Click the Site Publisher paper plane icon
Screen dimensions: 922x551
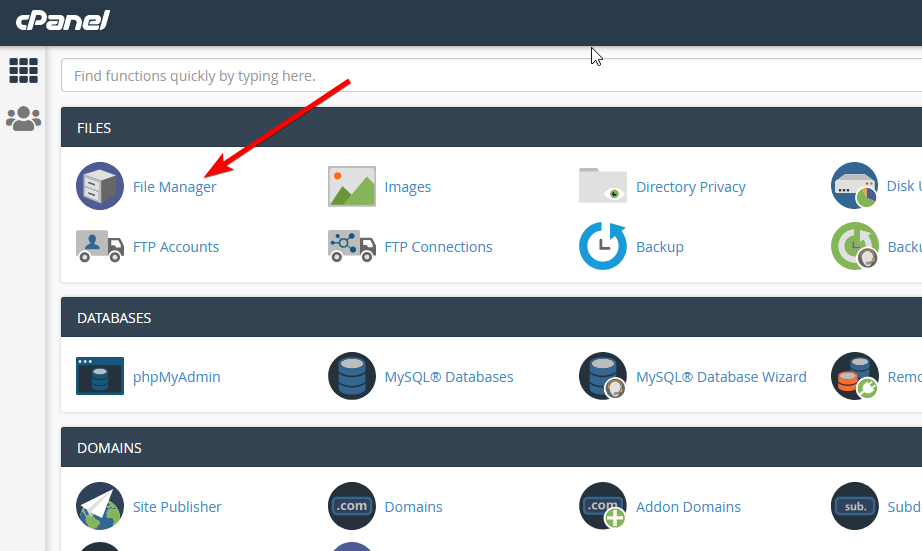tap(100, 506)
